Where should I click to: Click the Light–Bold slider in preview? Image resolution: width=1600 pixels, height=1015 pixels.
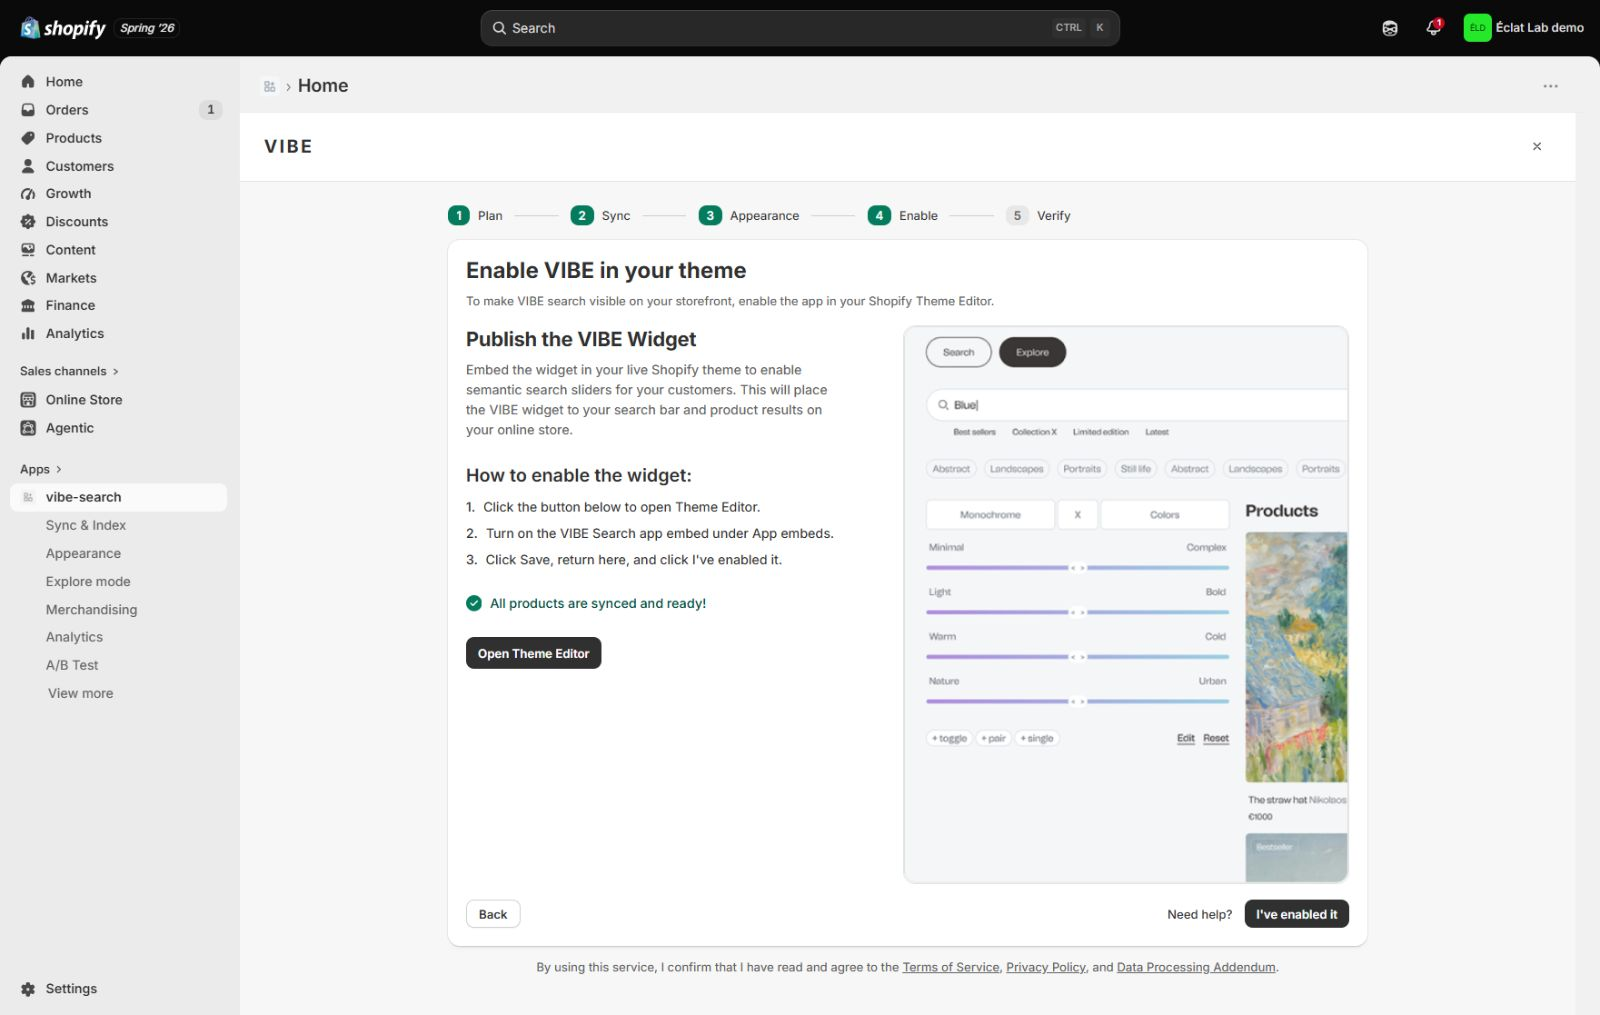1078,612
